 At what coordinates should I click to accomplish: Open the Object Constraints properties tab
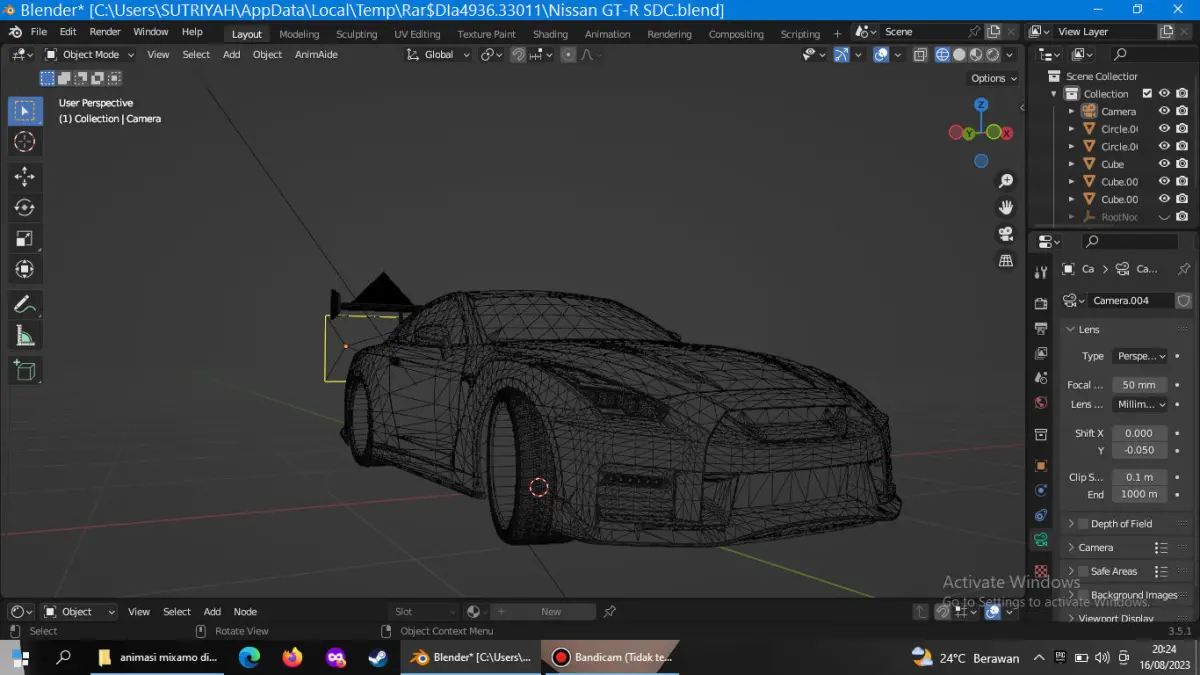point(1041,515)
